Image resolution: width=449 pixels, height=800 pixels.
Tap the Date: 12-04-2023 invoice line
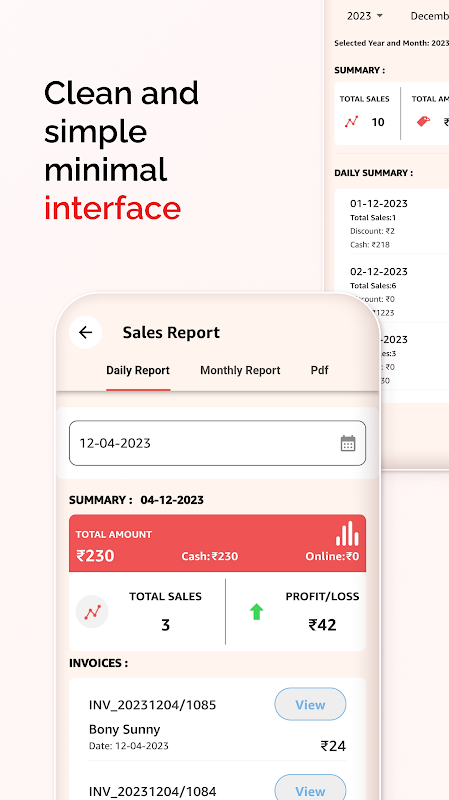coord(129,746)
